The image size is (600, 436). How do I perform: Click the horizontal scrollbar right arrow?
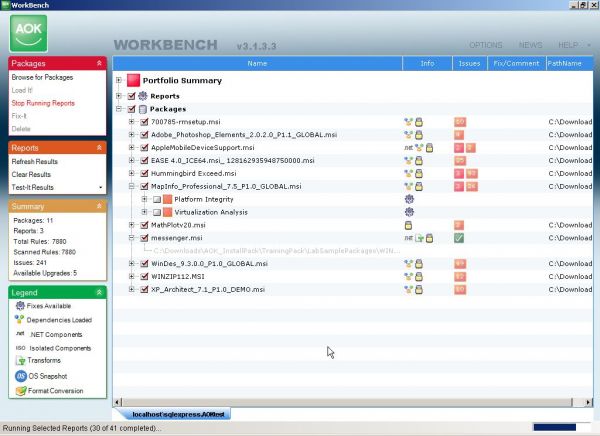point(588,402)
